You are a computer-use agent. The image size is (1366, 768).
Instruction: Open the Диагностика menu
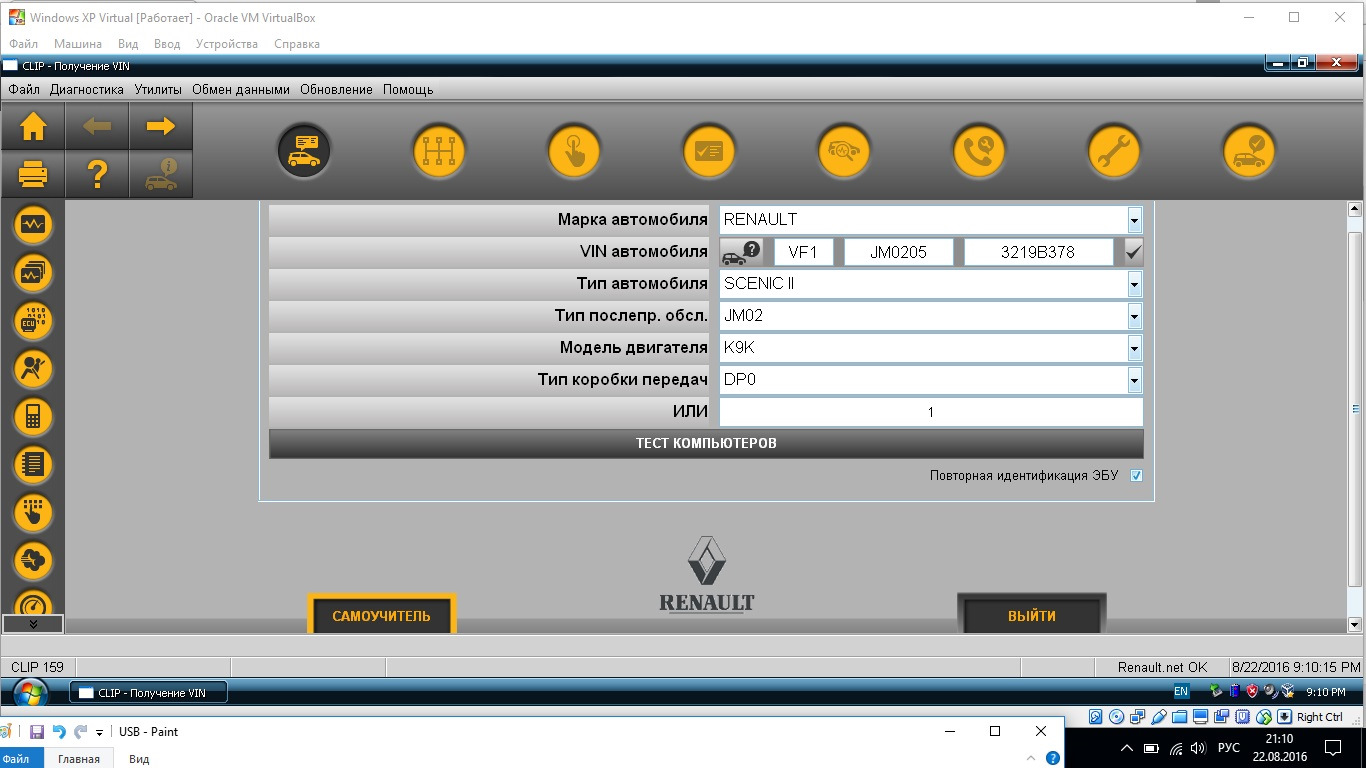87,89
